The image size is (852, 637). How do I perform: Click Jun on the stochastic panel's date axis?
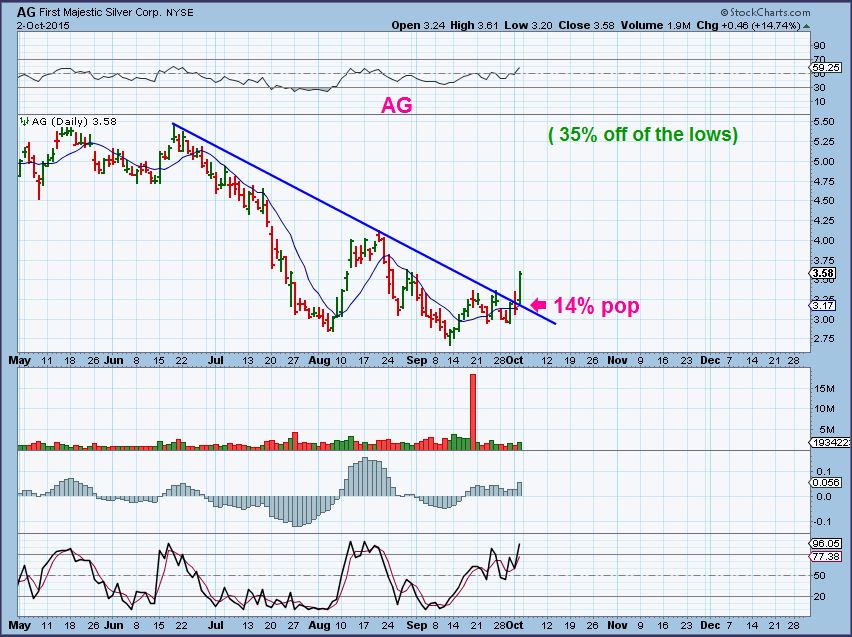(x=114, y=625)
